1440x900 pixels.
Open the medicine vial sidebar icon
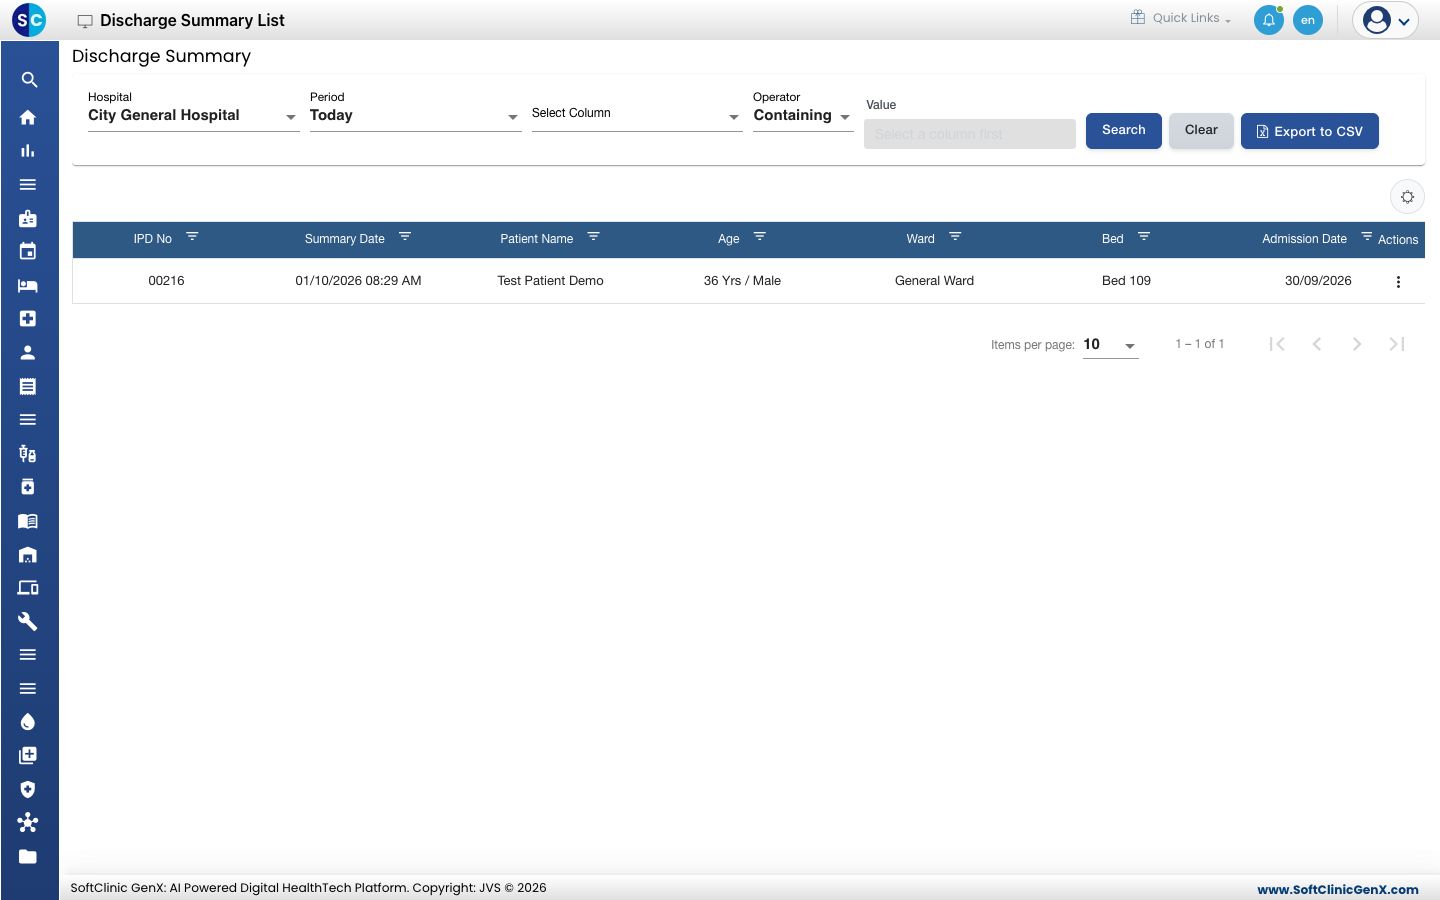click(x=28, y=453)
